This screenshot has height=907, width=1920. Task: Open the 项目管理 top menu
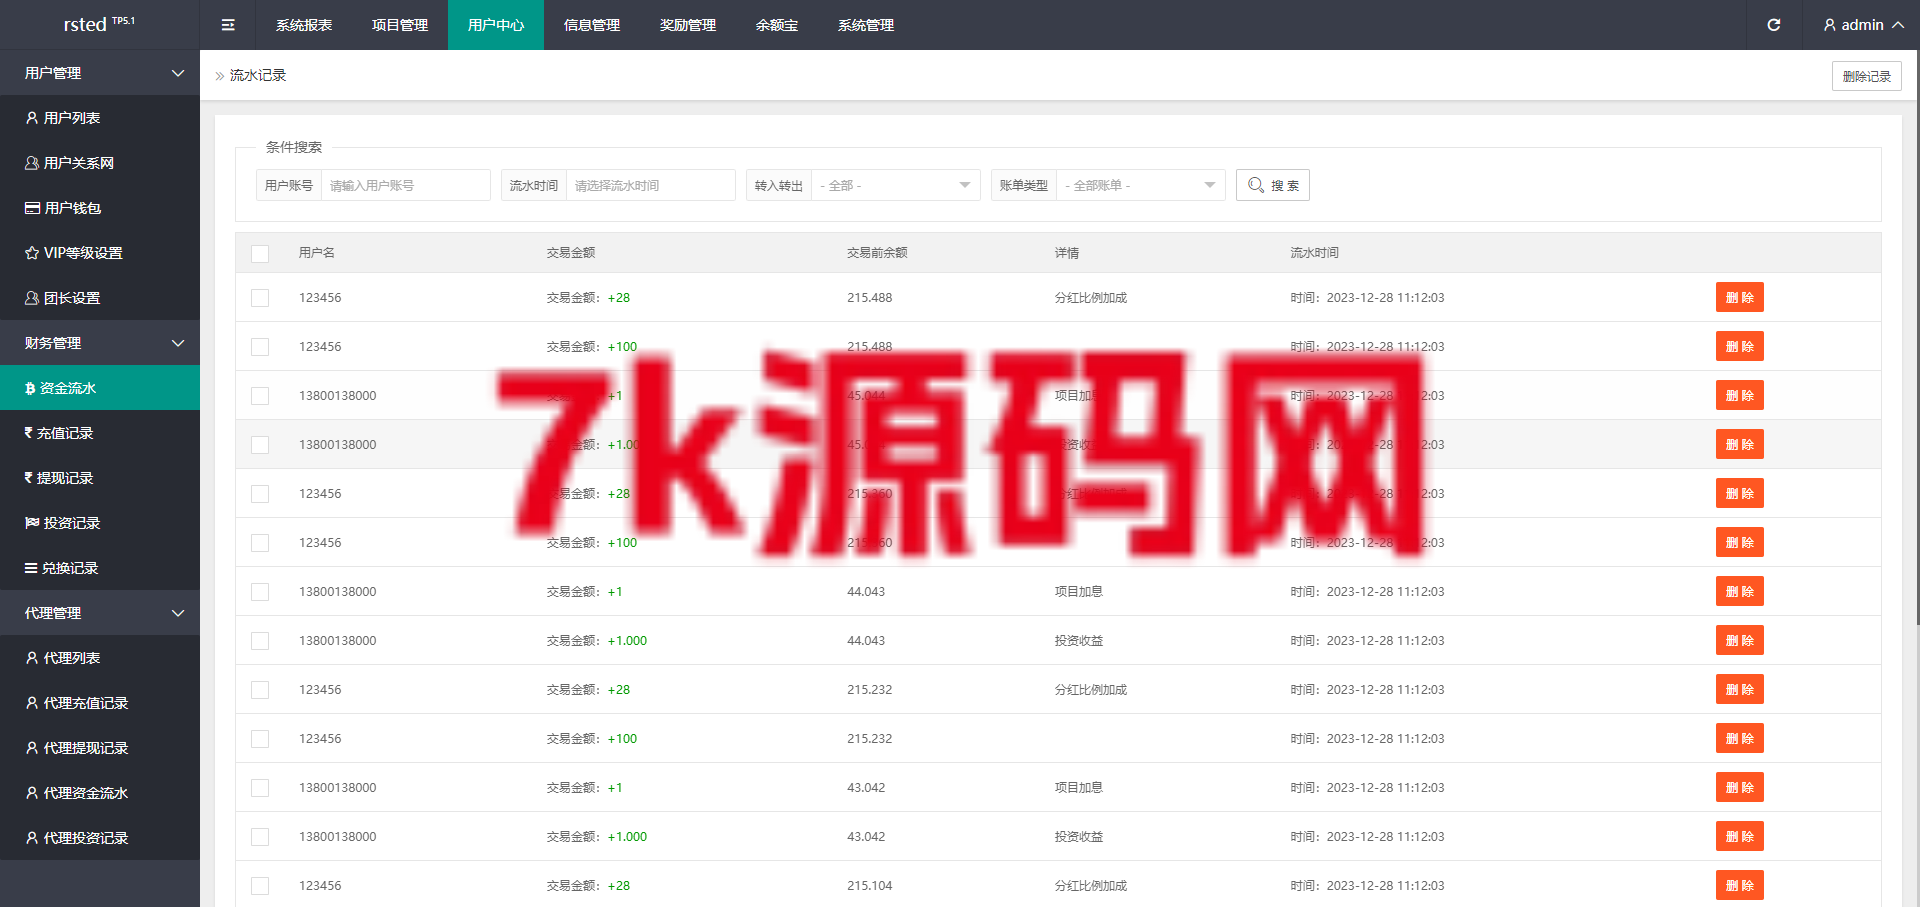pos(400,25)
